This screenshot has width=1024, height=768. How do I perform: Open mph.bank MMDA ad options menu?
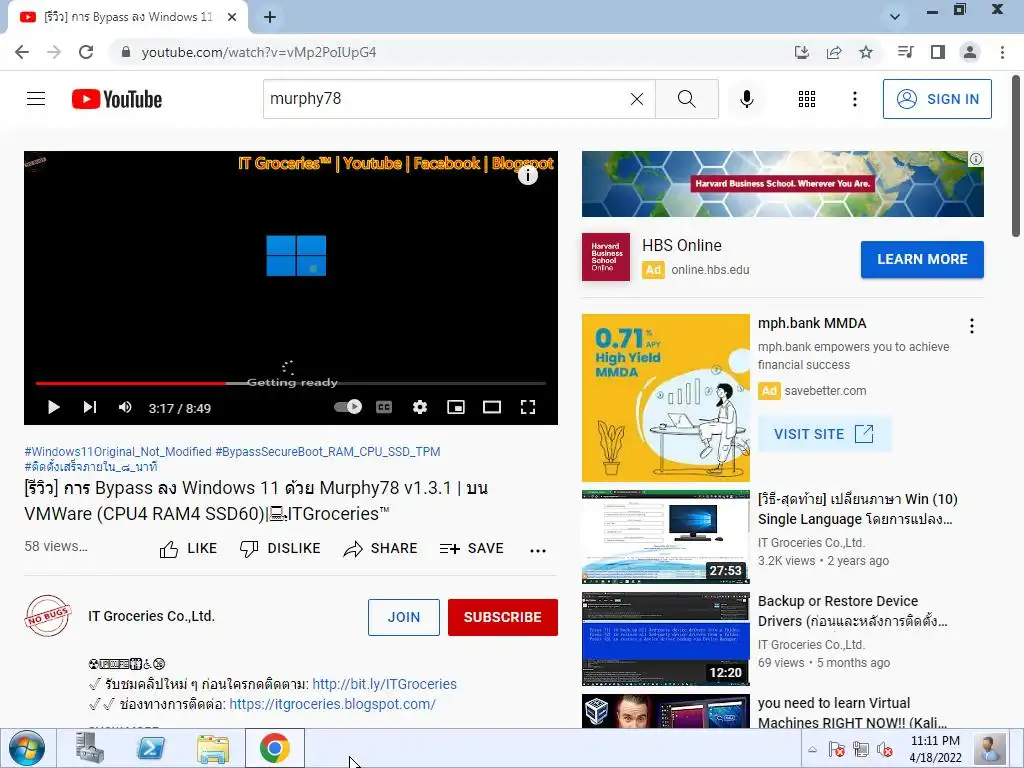[x=972, y=326]
